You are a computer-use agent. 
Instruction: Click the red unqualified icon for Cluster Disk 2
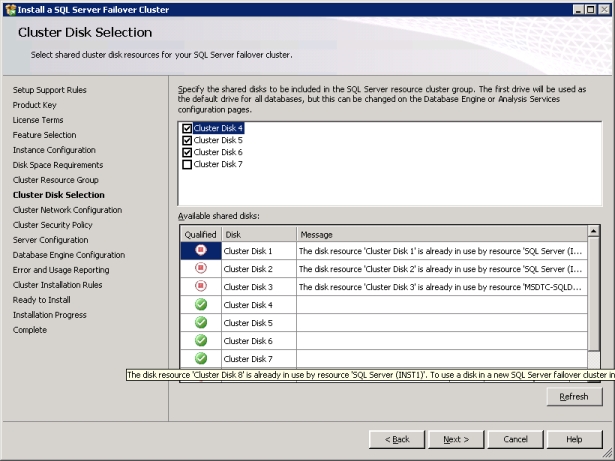pos(201,268)
